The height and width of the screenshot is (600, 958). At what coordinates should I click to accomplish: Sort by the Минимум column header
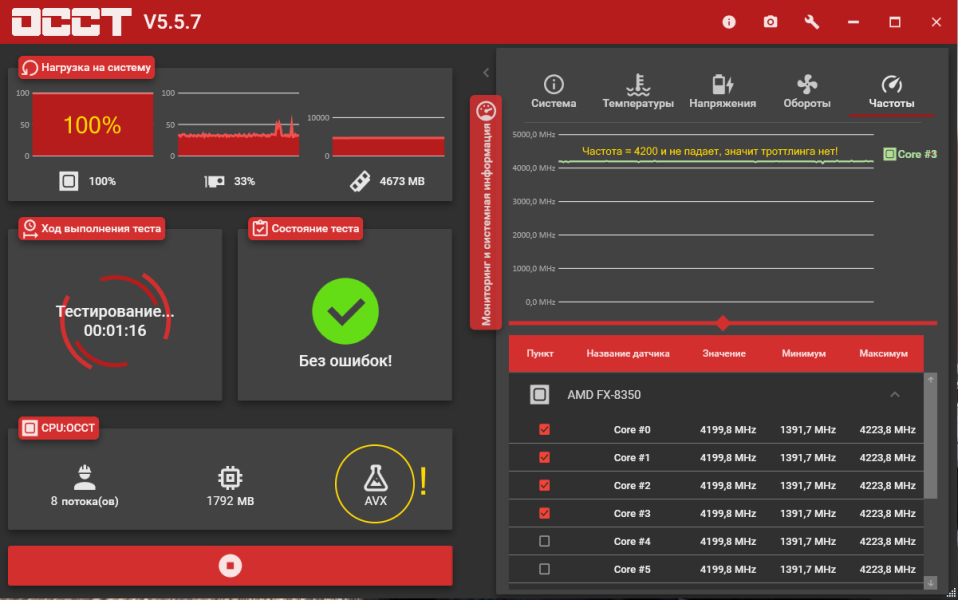[x=803, y=353]
